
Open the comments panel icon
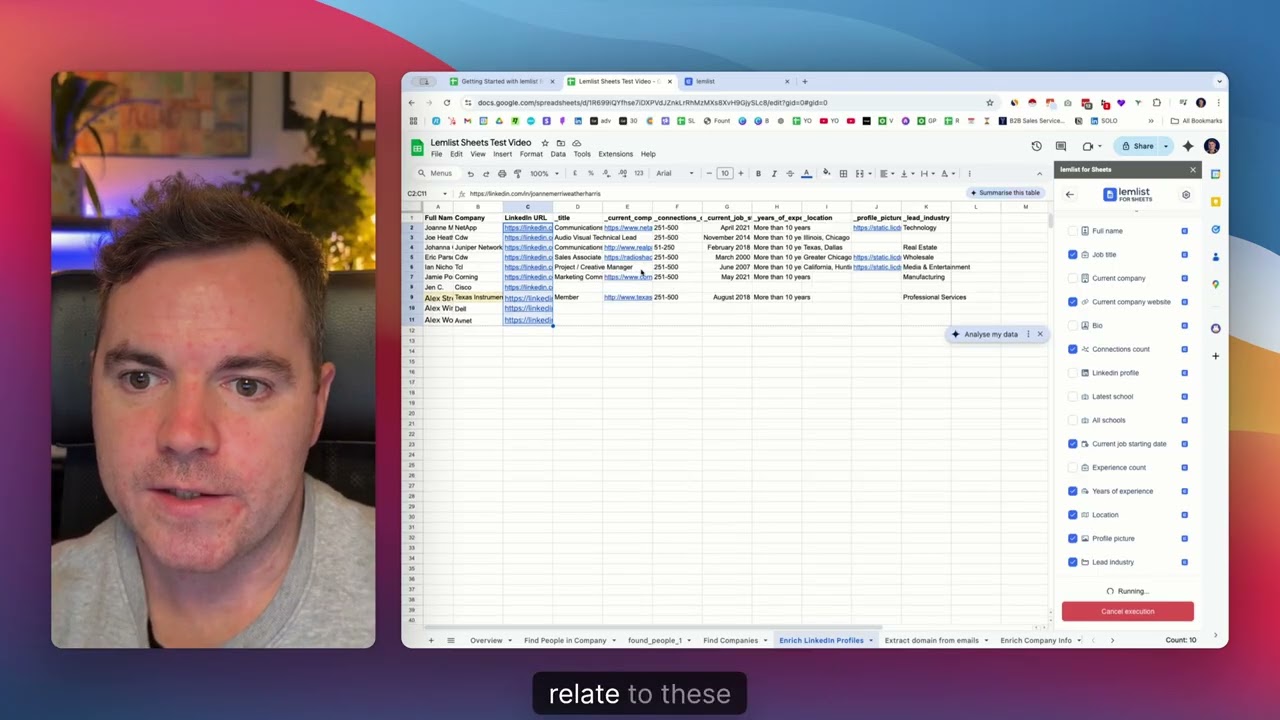[1061, 146]
